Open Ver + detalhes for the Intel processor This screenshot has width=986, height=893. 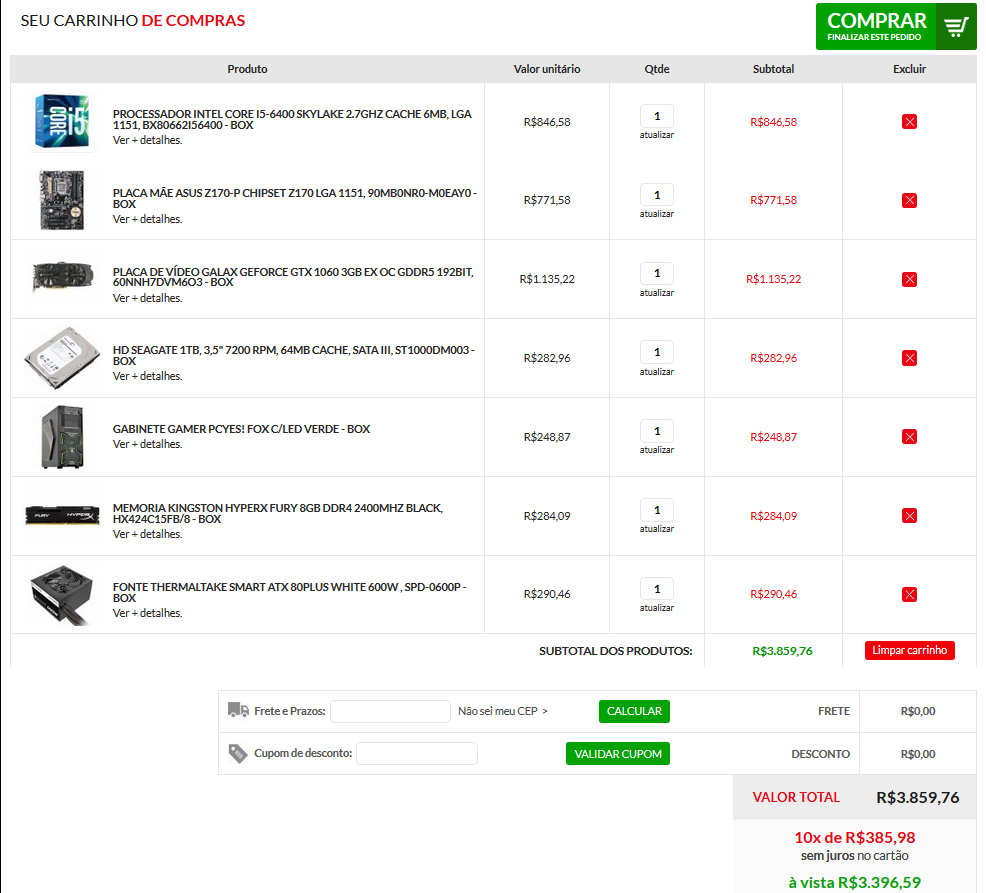pyautogui.click(x=148, y=140)
